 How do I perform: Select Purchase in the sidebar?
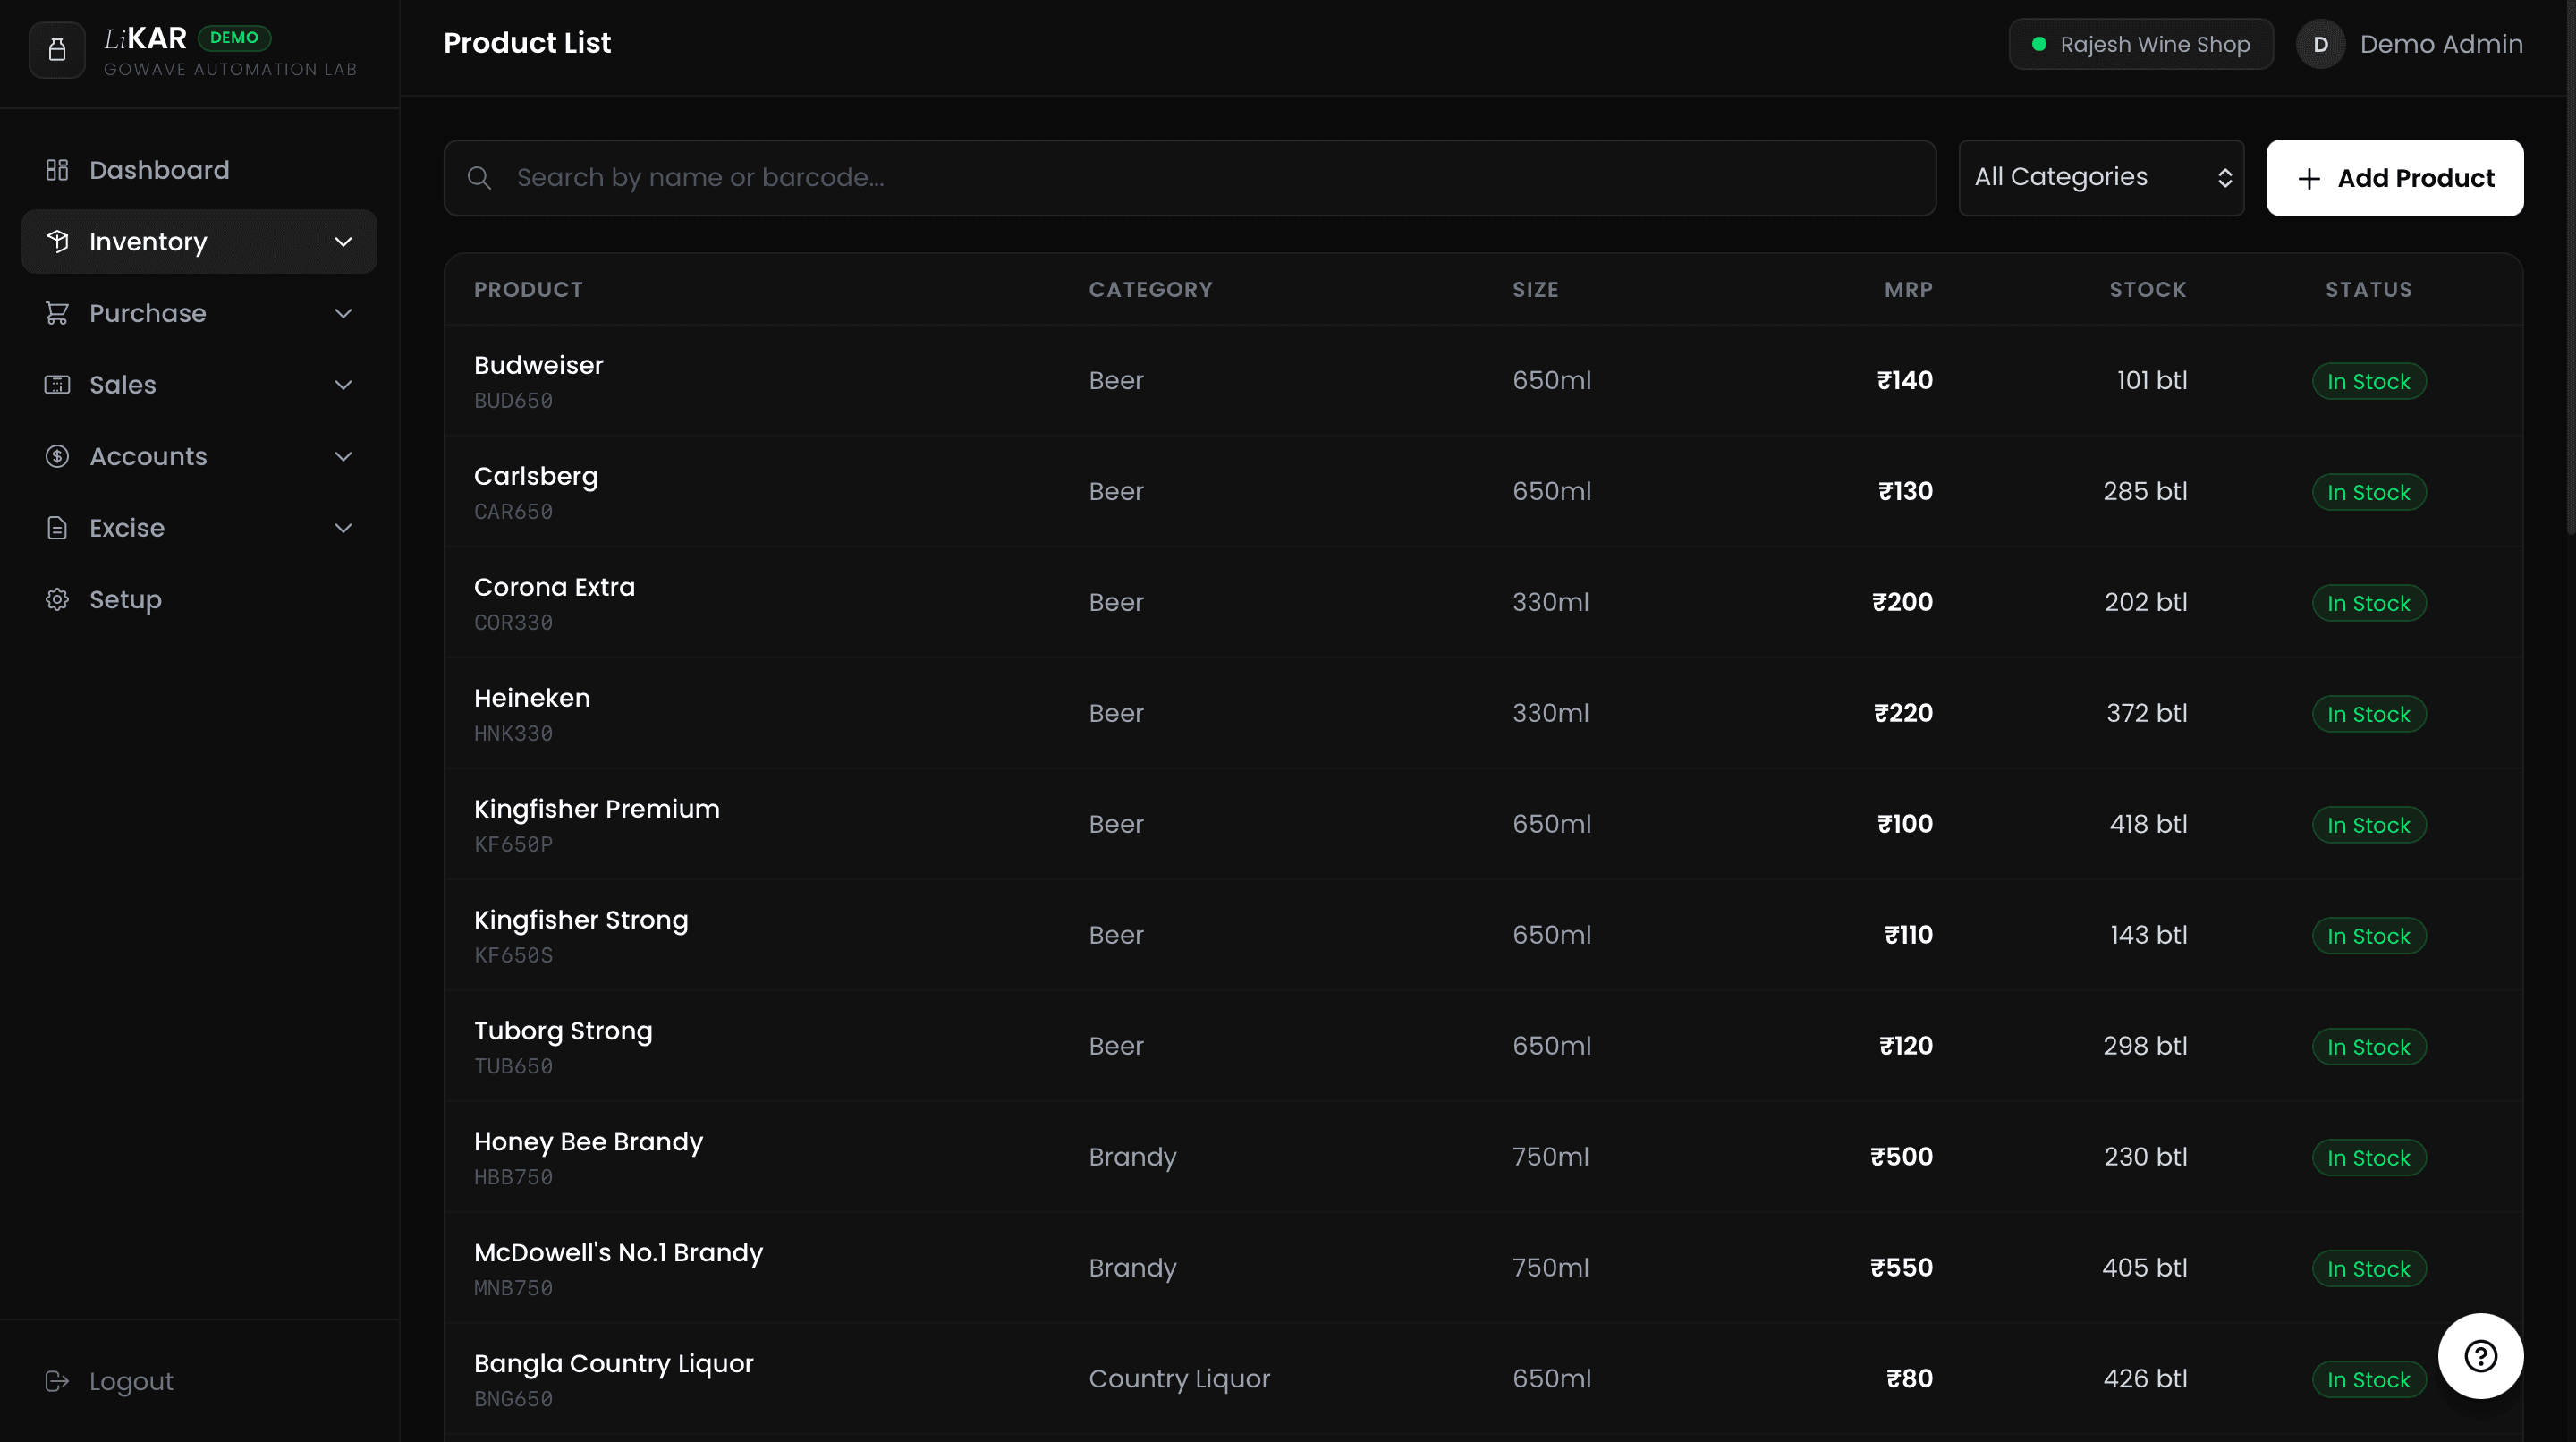coord(200,313)
